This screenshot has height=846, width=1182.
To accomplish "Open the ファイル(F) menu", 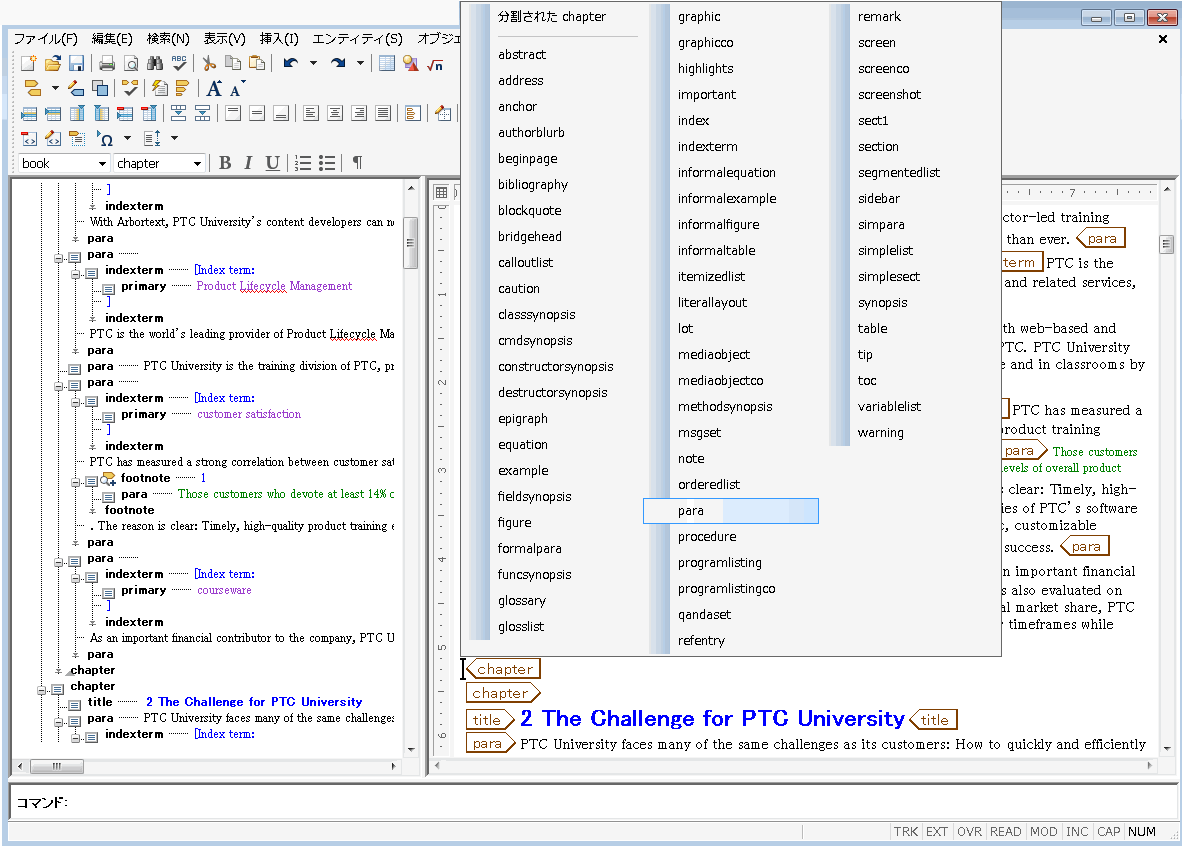I will (x=46, y=38).
